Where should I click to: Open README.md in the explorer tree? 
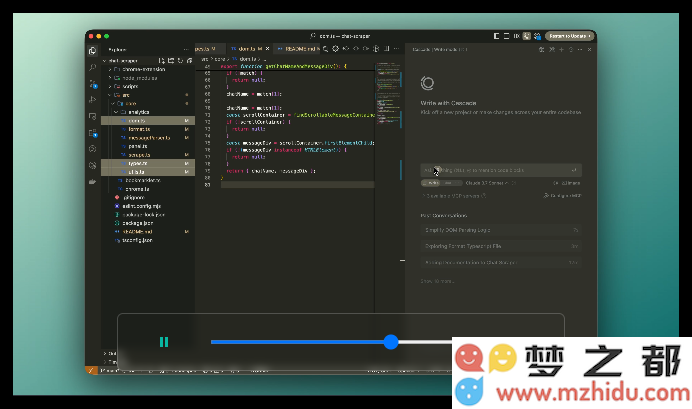pos(148,232)
